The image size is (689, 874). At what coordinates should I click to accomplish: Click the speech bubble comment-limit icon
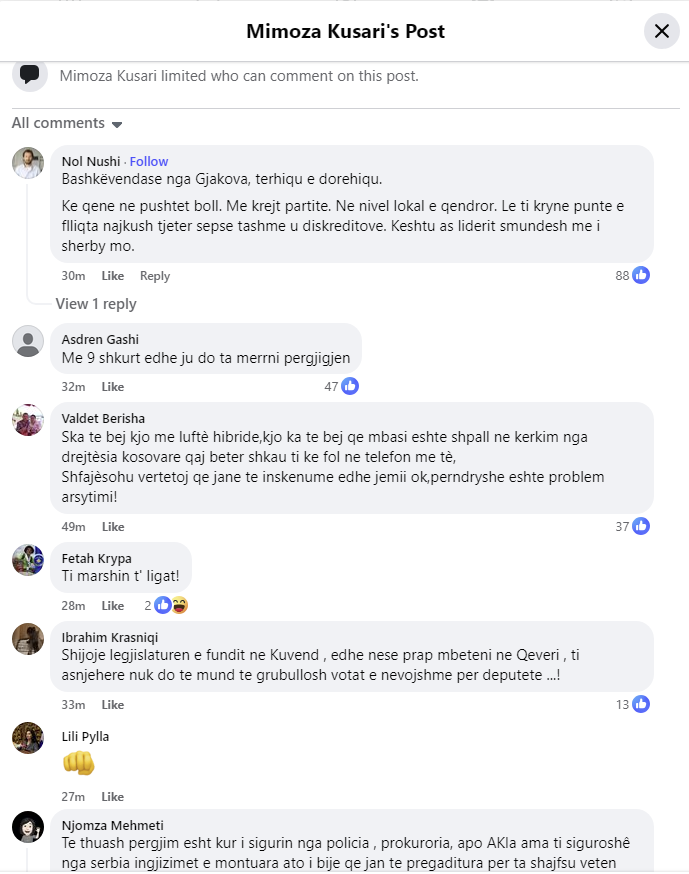(x=30, y=74)
